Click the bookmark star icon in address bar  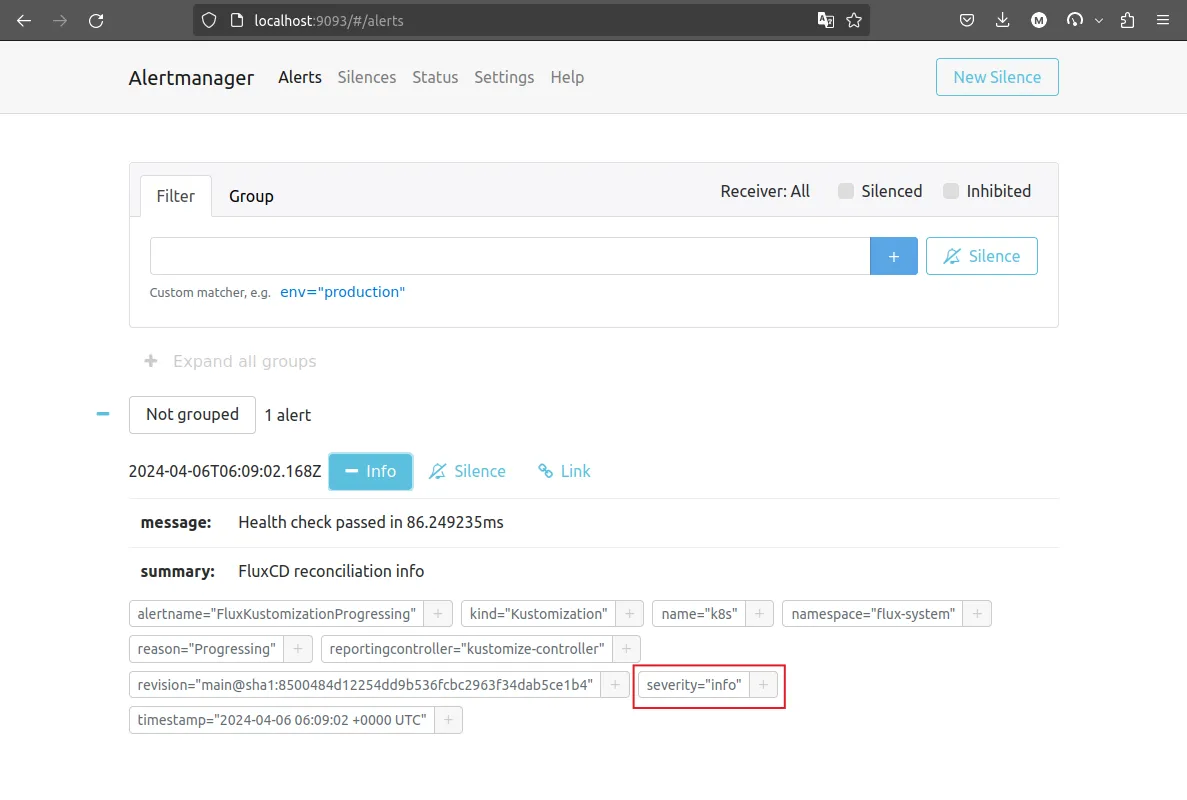click(x=854, y=20)
